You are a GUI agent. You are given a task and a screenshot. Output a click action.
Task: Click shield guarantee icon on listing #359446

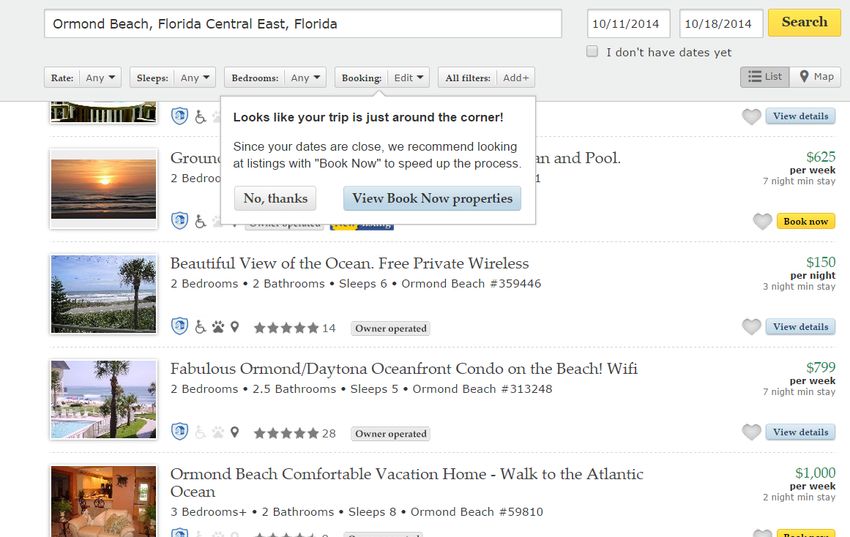179,326
